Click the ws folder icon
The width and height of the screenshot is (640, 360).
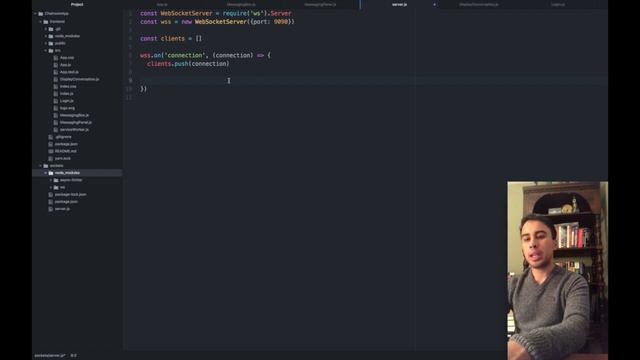(56, 187)
